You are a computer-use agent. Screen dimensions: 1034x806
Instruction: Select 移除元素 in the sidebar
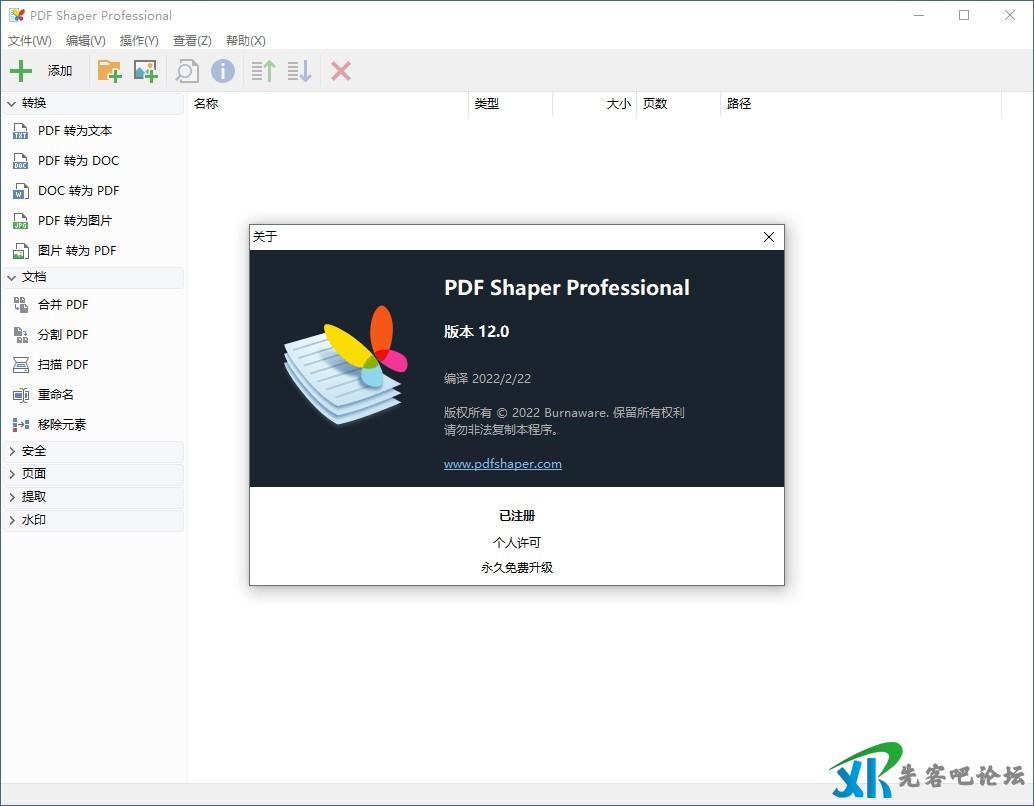(62, 425)
